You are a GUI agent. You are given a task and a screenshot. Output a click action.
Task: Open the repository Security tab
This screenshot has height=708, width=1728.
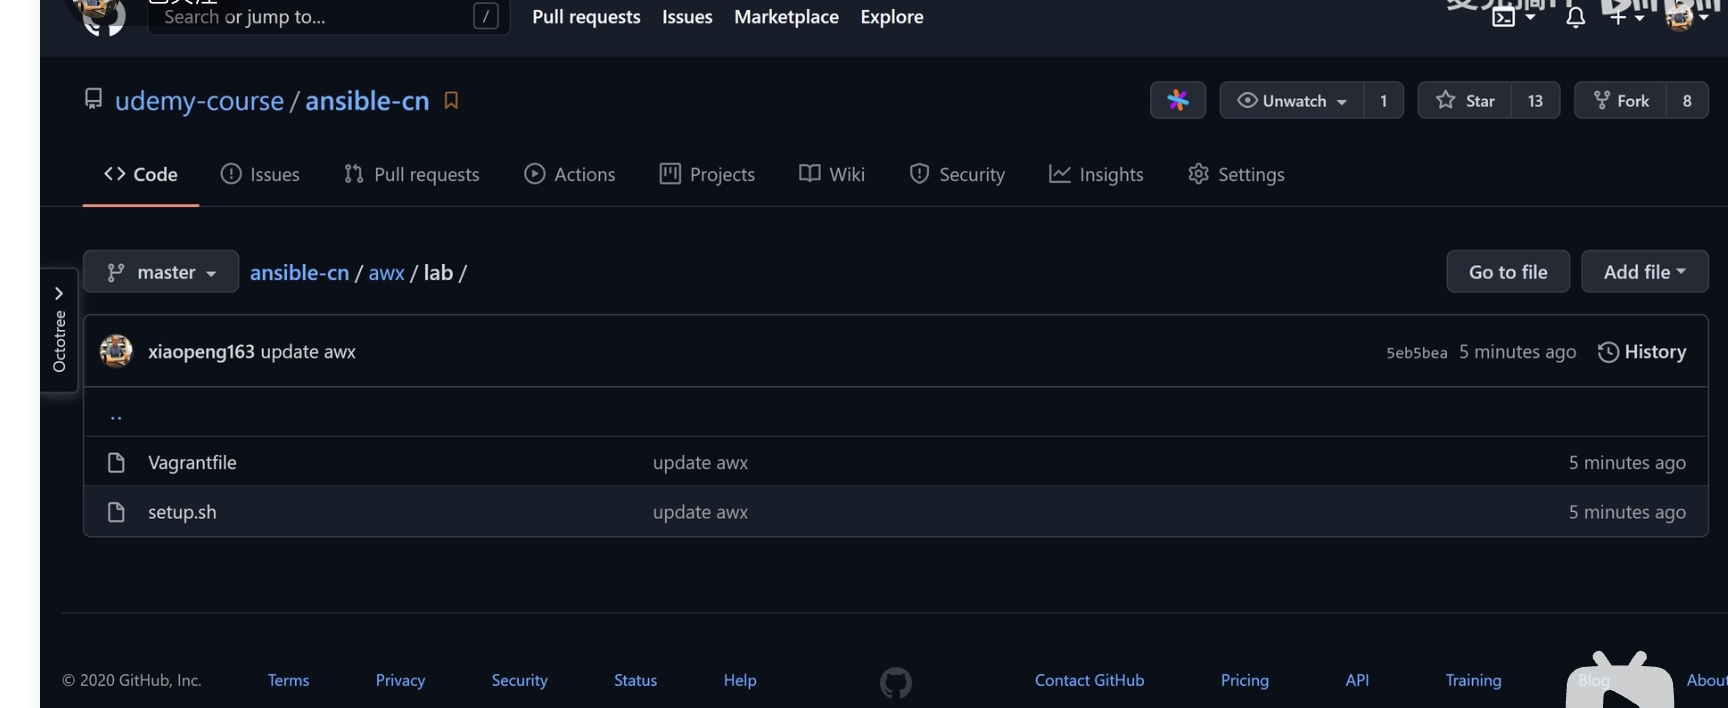[x=957, y=174]
